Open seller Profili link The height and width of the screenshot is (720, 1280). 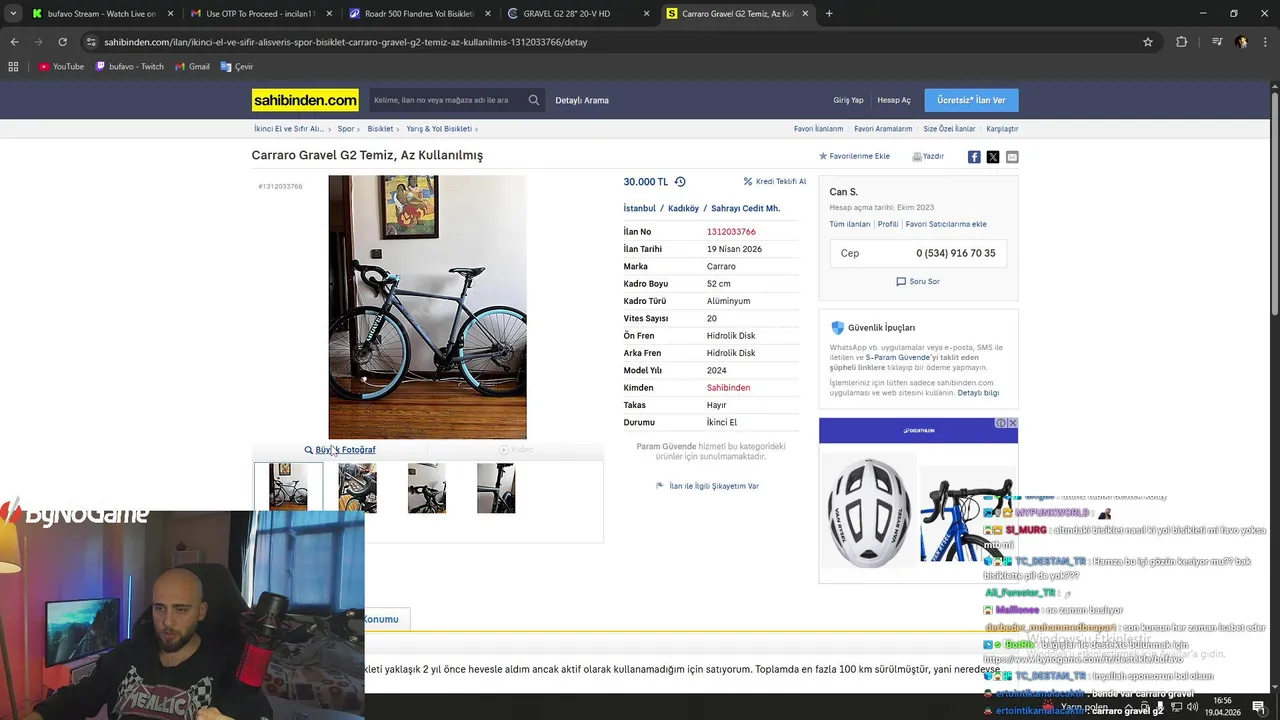tap(888, 224)
